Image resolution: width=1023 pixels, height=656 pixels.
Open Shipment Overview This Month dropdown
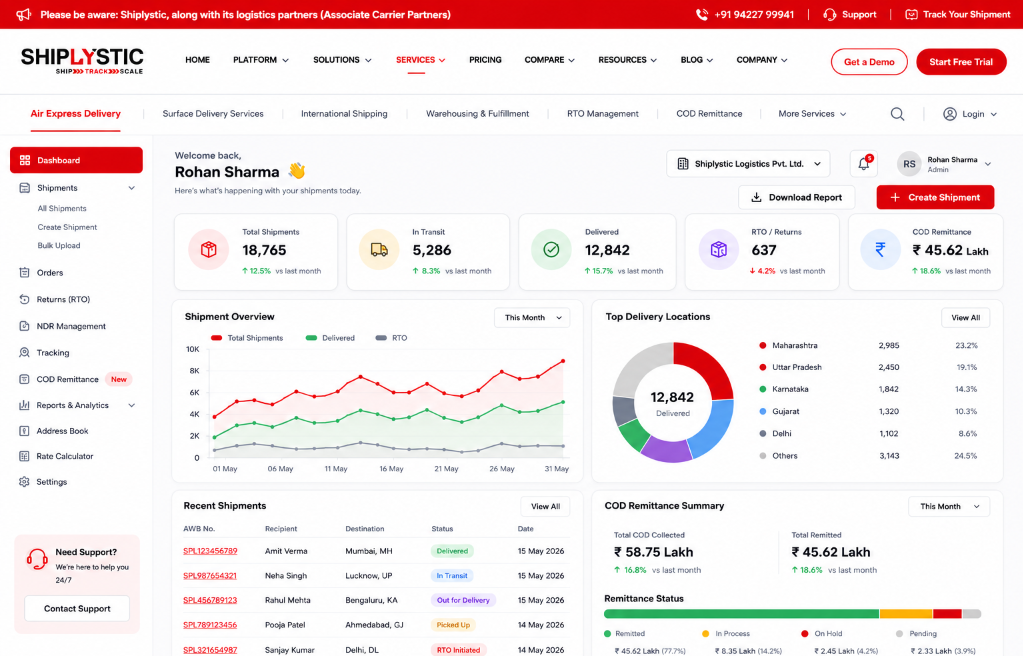532,318
